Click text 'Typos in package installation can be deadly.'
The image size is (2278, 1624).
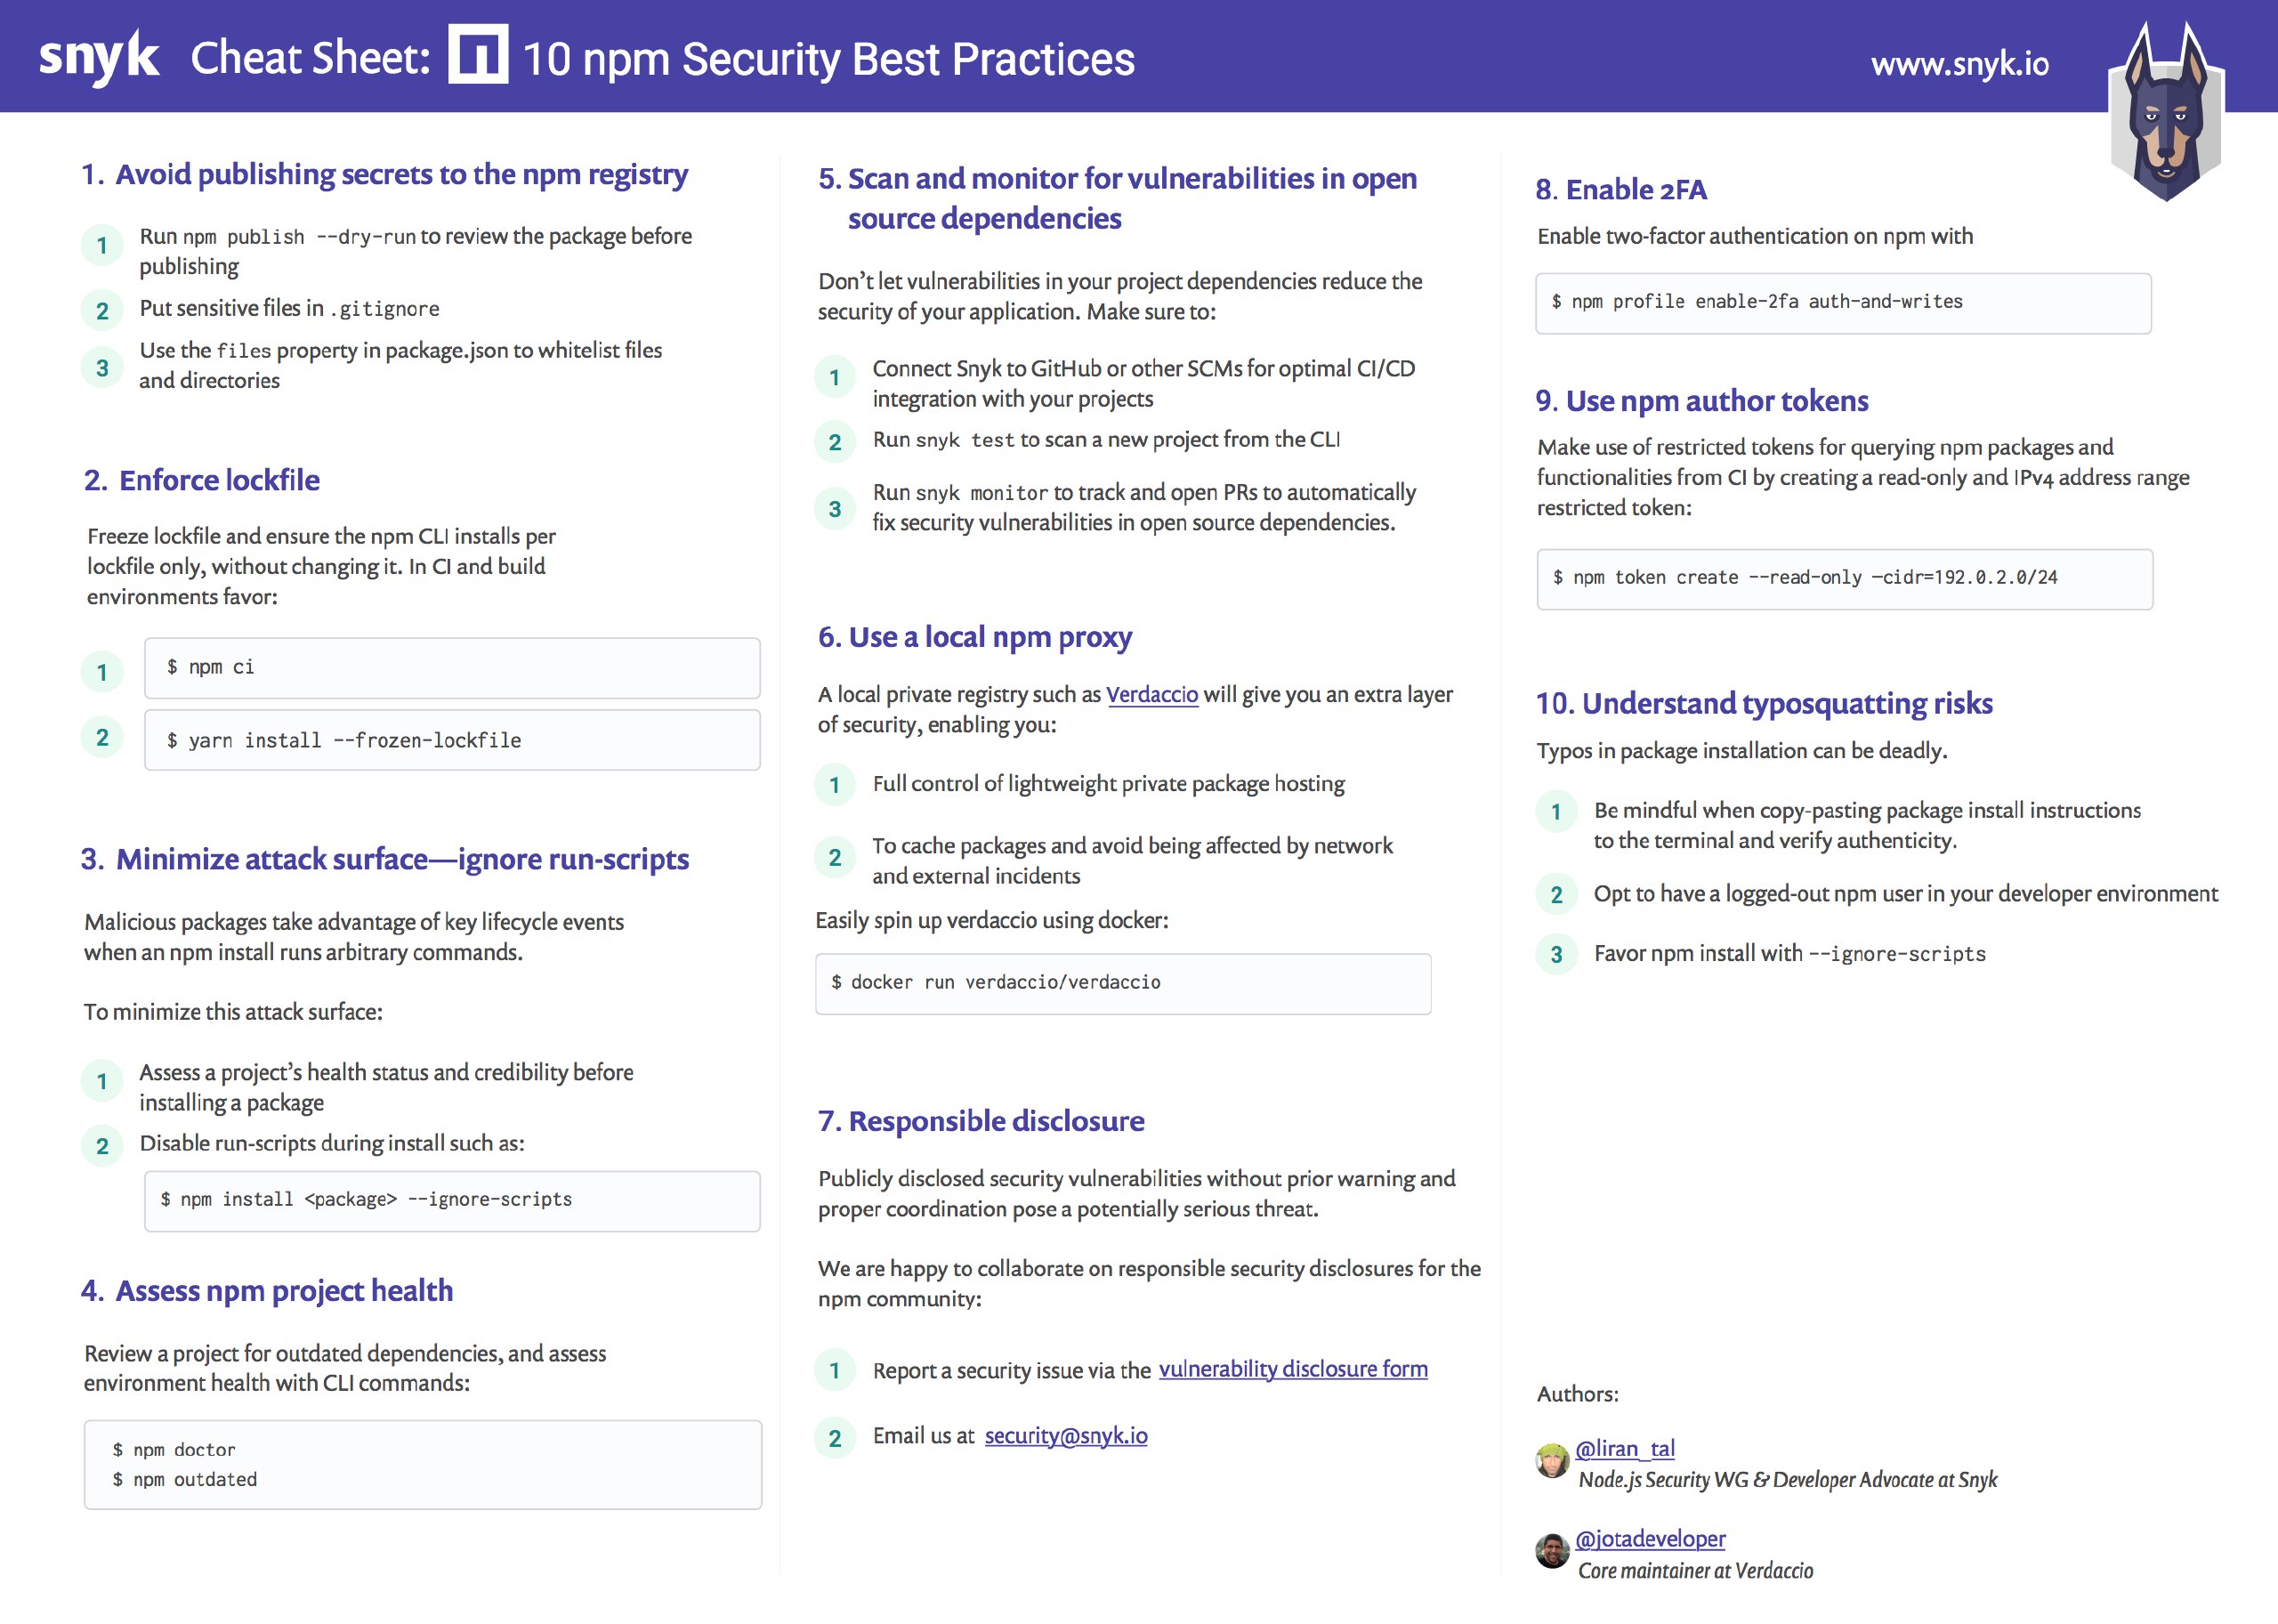1742,750
